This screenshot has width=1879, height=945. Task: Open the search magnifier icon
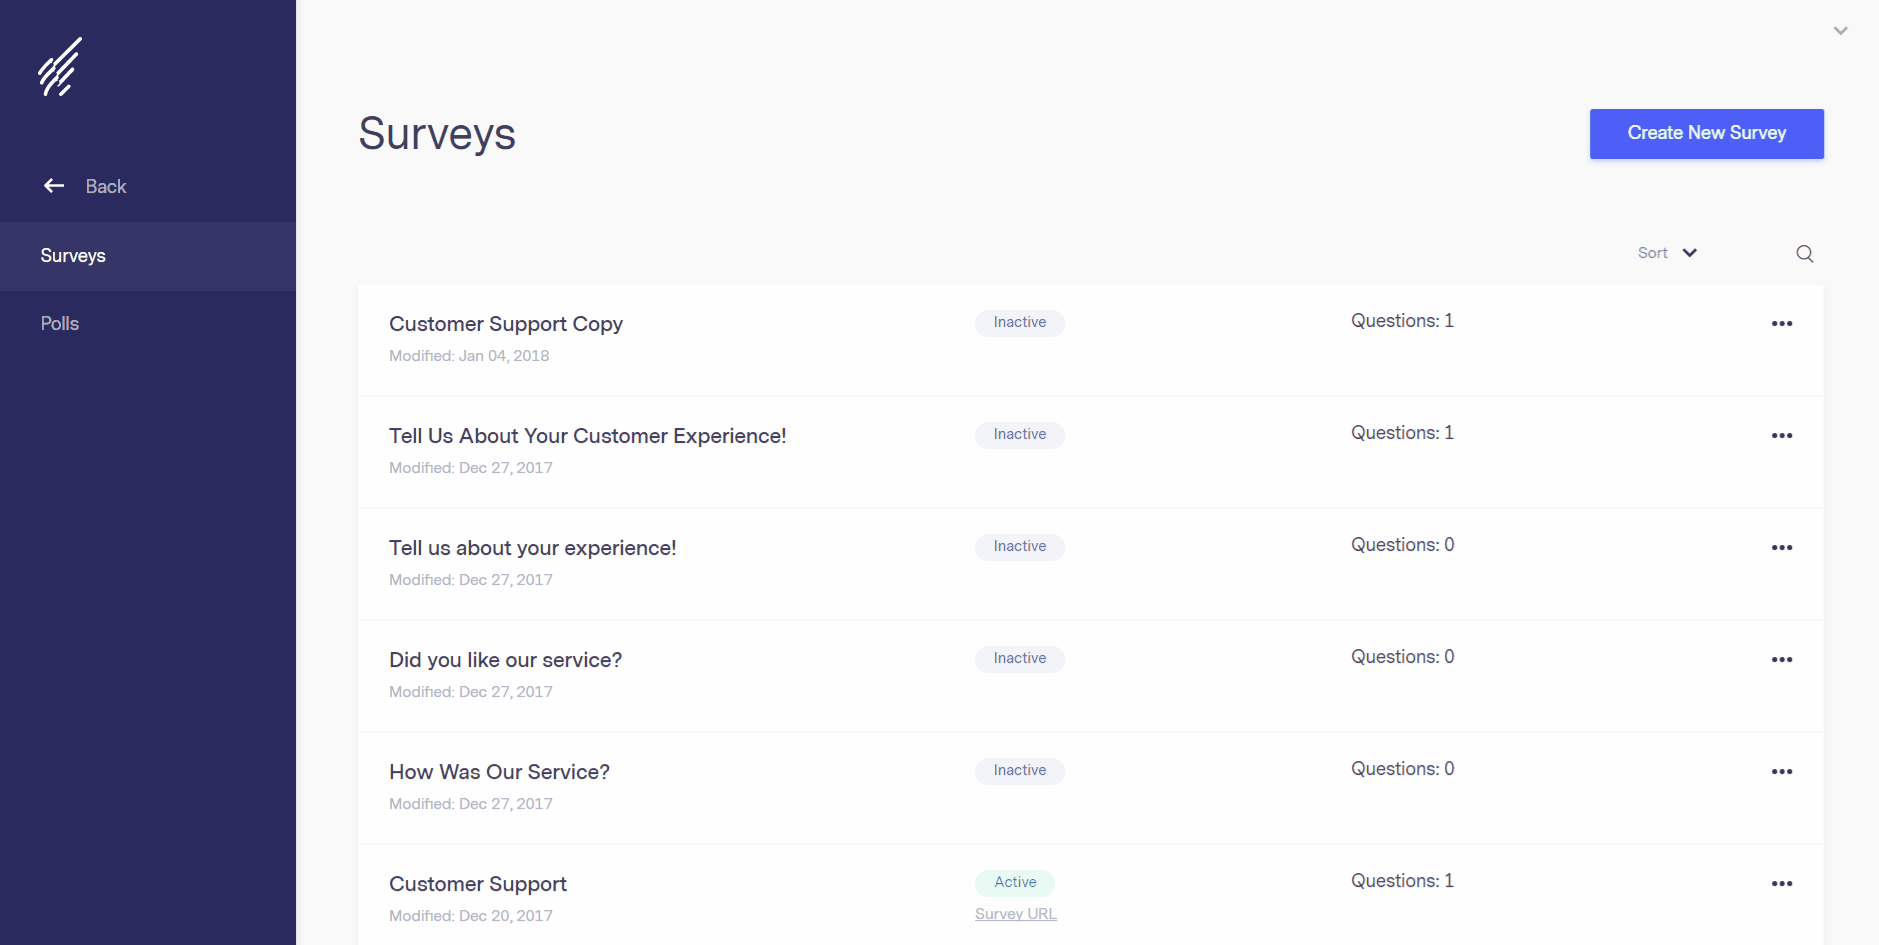click(x=1804, y=254)
